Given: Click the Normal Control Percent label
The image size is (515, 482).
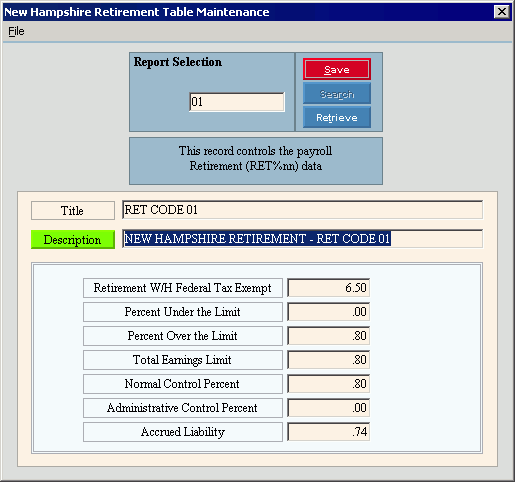Looking at the screenshot, I should tap(183, 384).
